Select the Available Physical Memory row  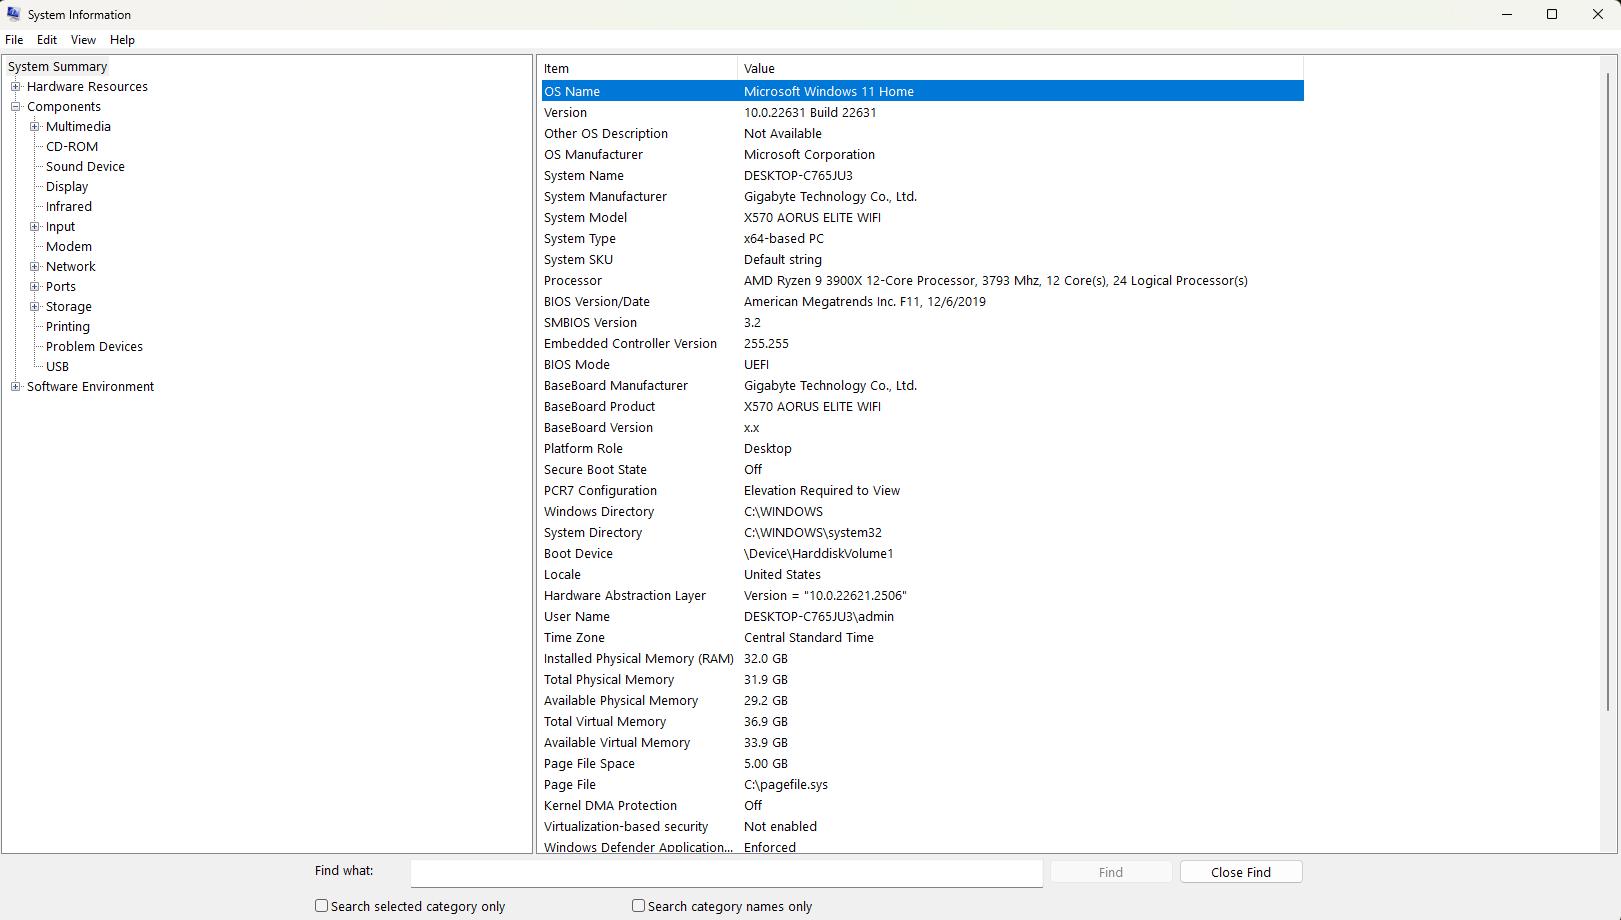(x=922, y=700)
